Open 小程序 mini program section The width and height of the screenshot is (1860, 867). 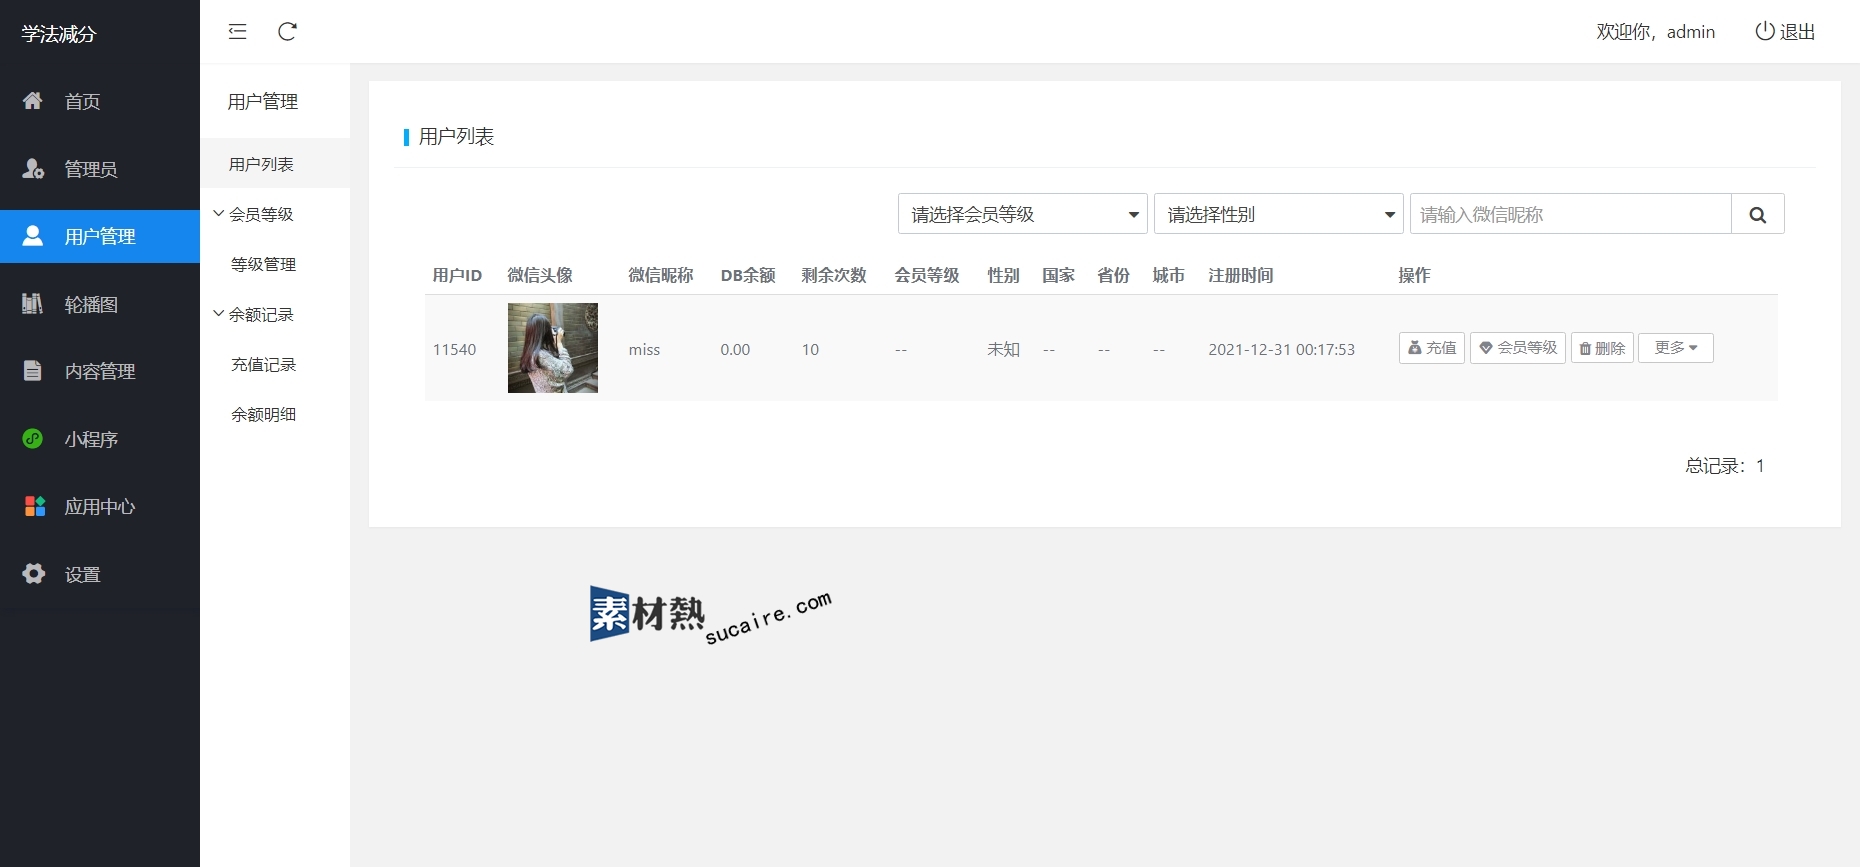pos(90,439)
